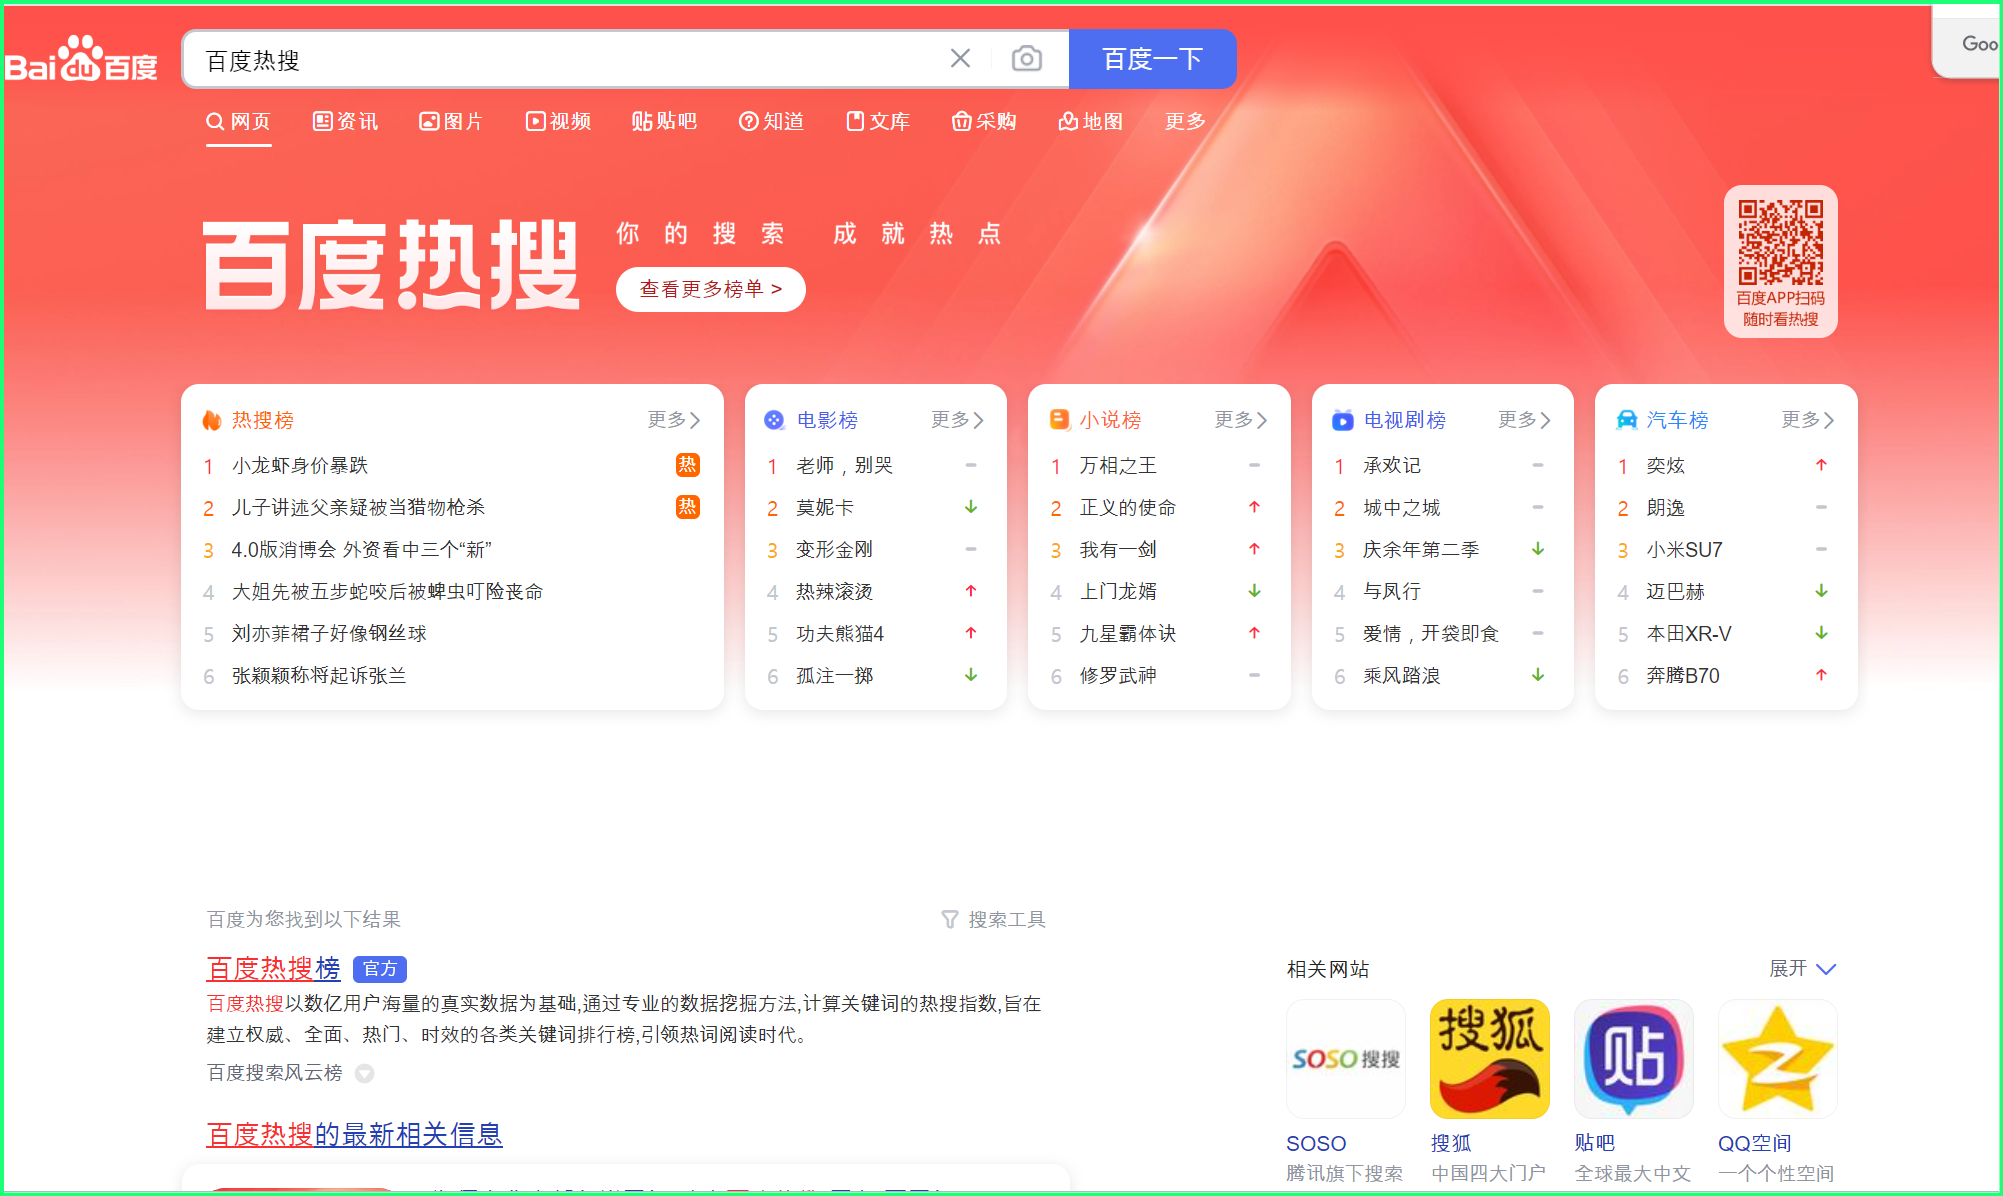Click the 百度一下 search button
2003x1196 pixels.
coord(1152,59)
